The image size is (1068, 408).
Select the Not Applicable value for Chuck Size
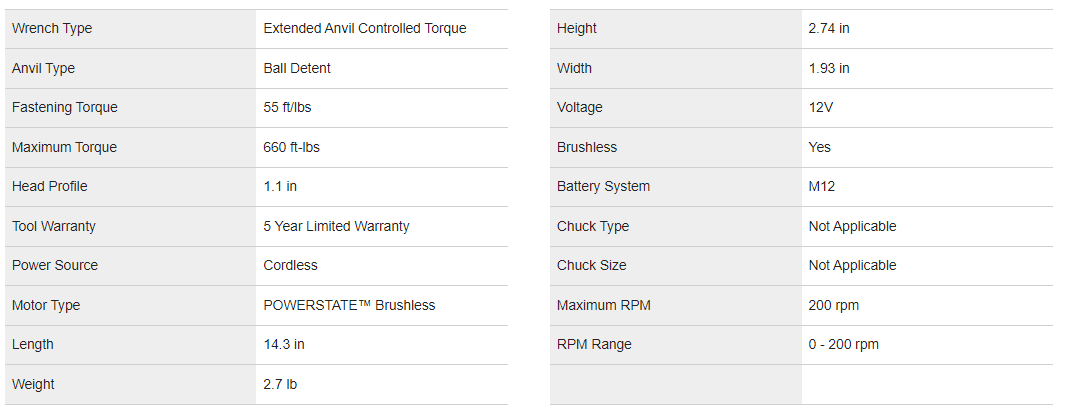click(852, 266)
